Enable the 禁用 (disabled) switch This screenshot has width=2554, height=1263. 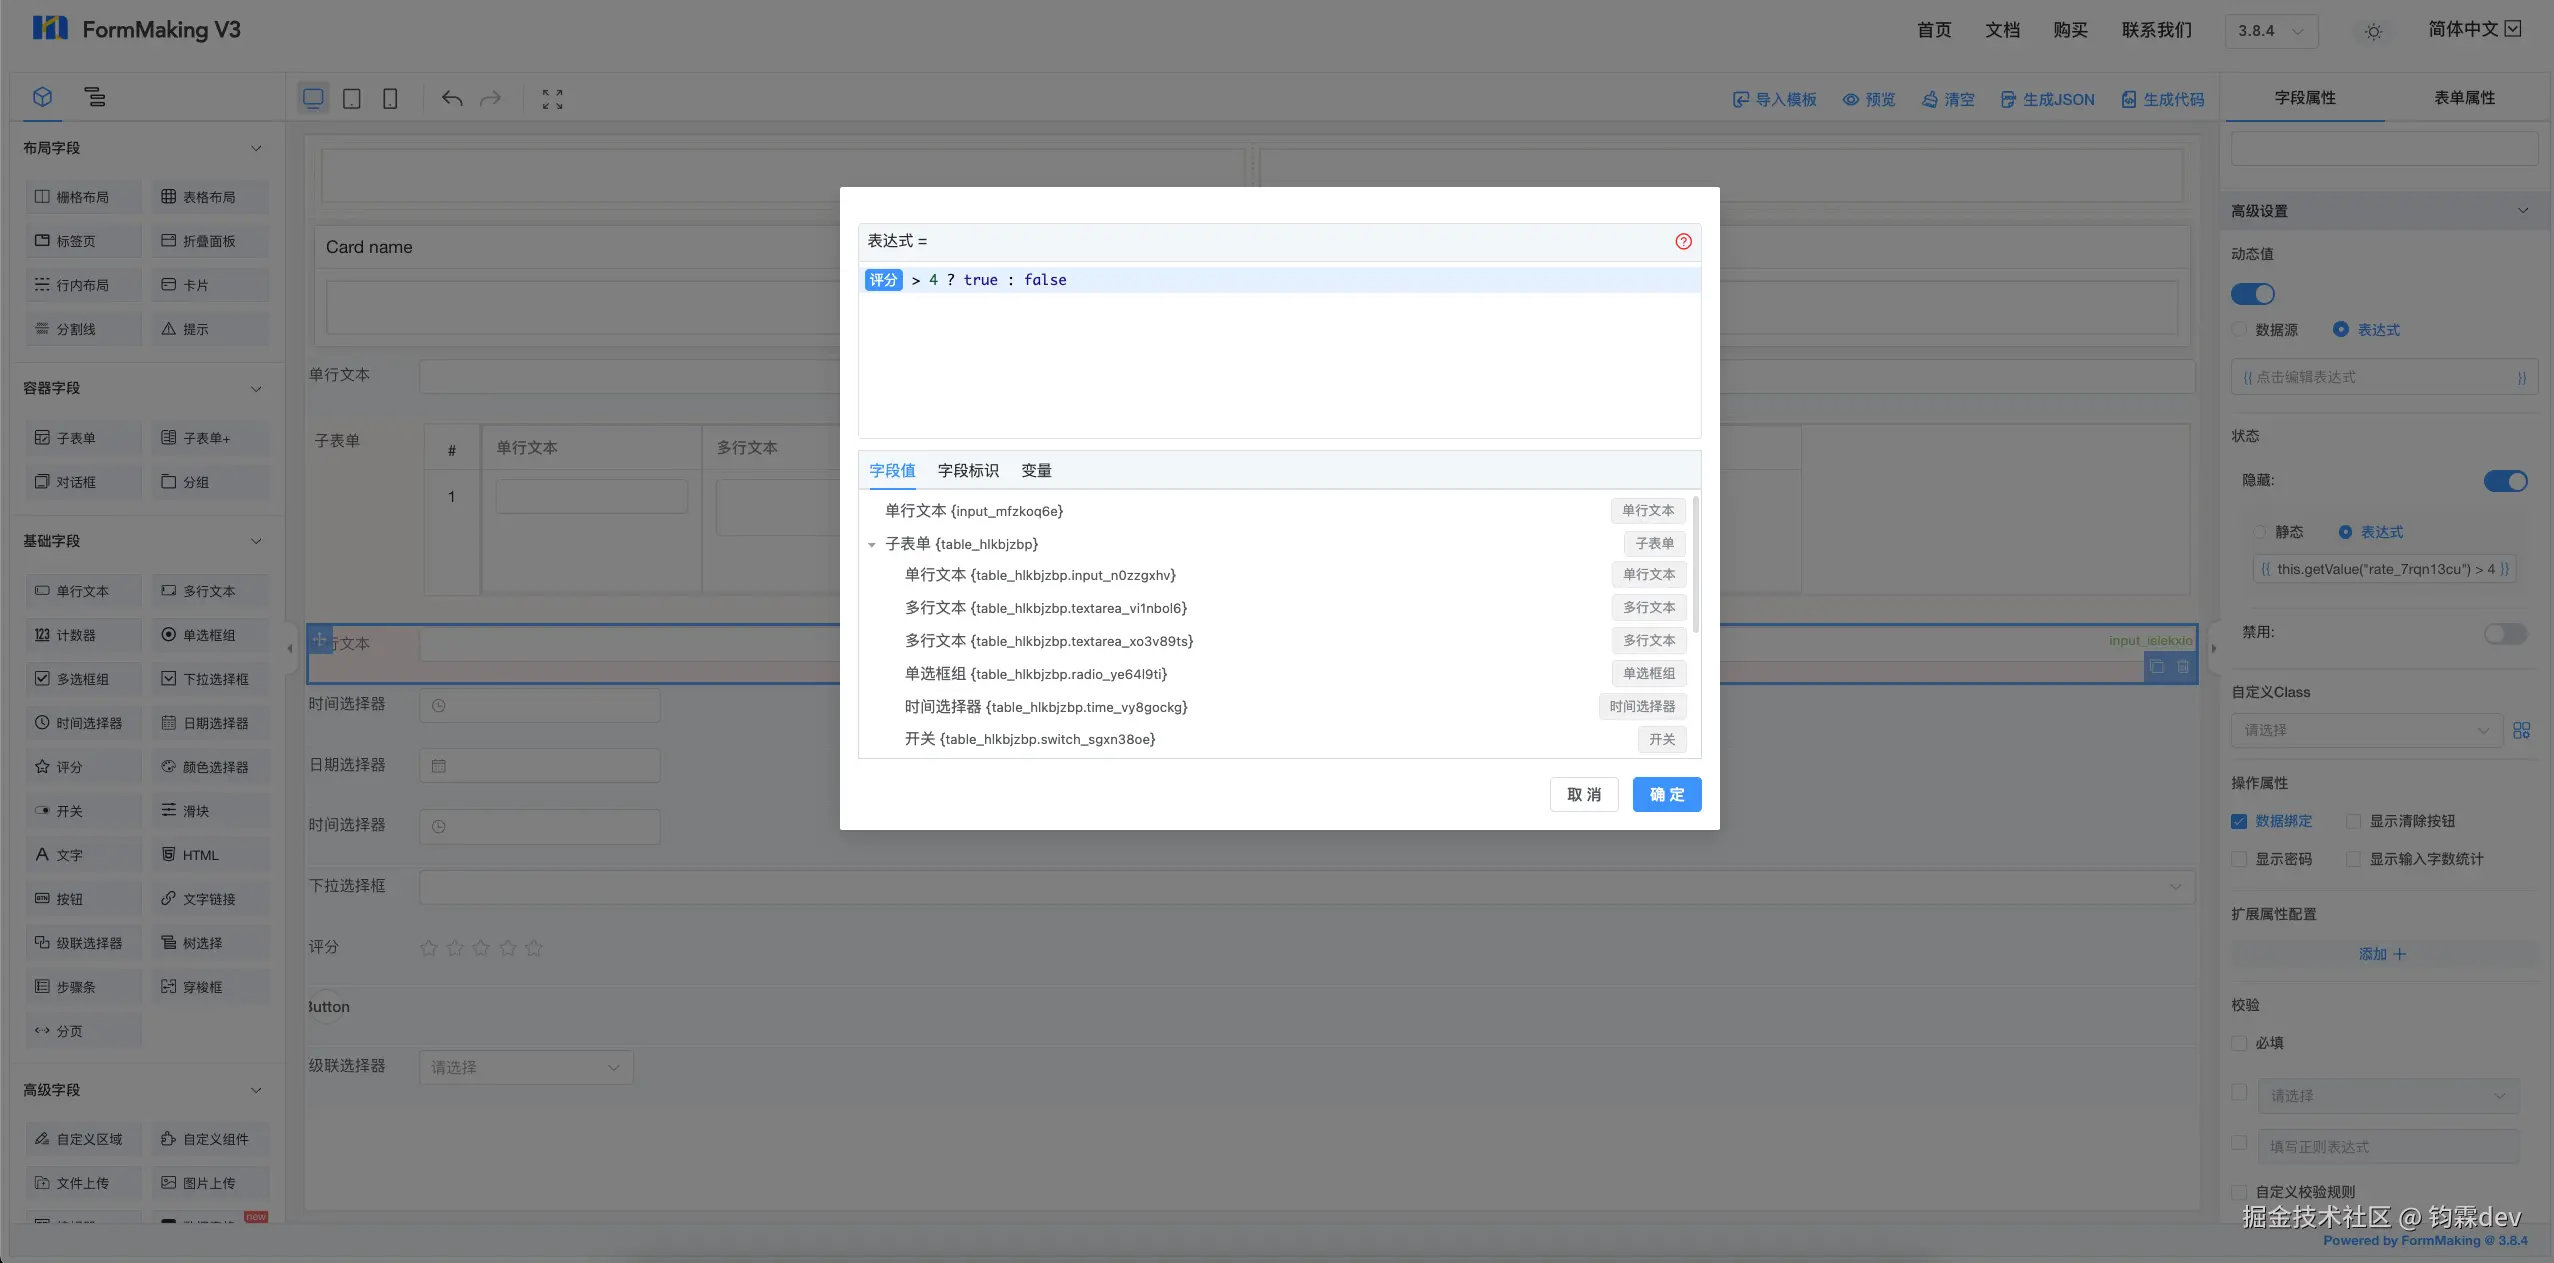pyautogui.click(x=2505, y=633)
